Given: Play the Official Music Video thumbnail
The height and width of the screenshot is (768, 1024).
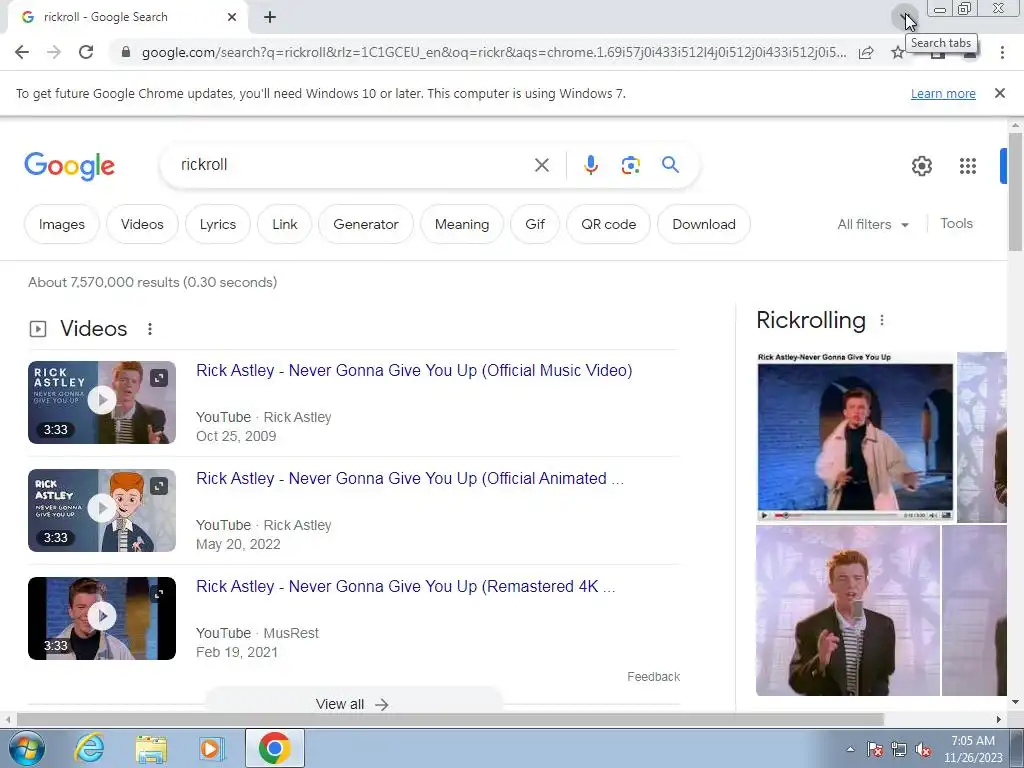Looking at the screenshot, I should (102, 400).
